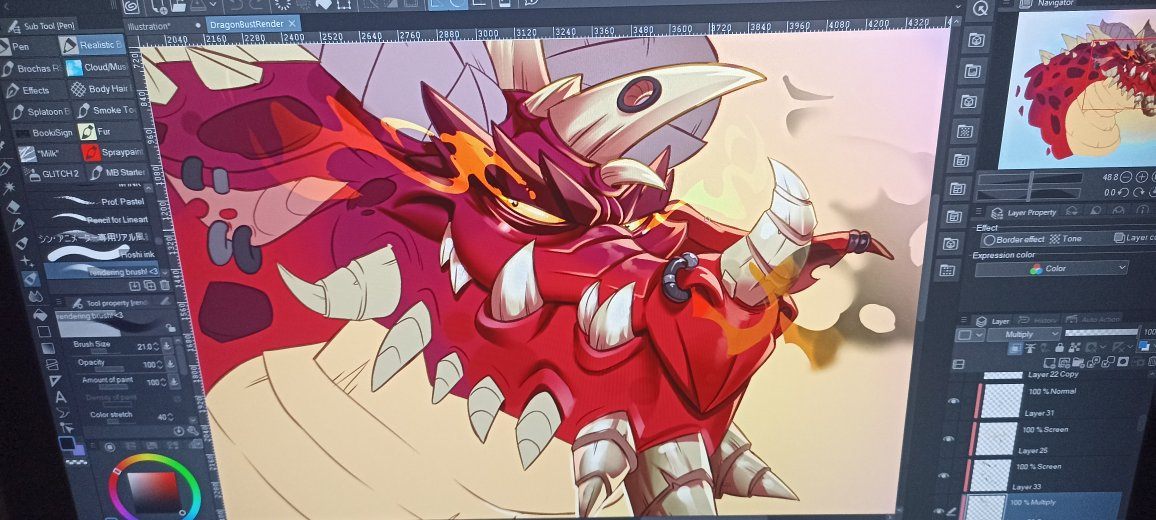The image size is (1156, 520).
Task: Open the History tab
Action: coord(1037,321)
